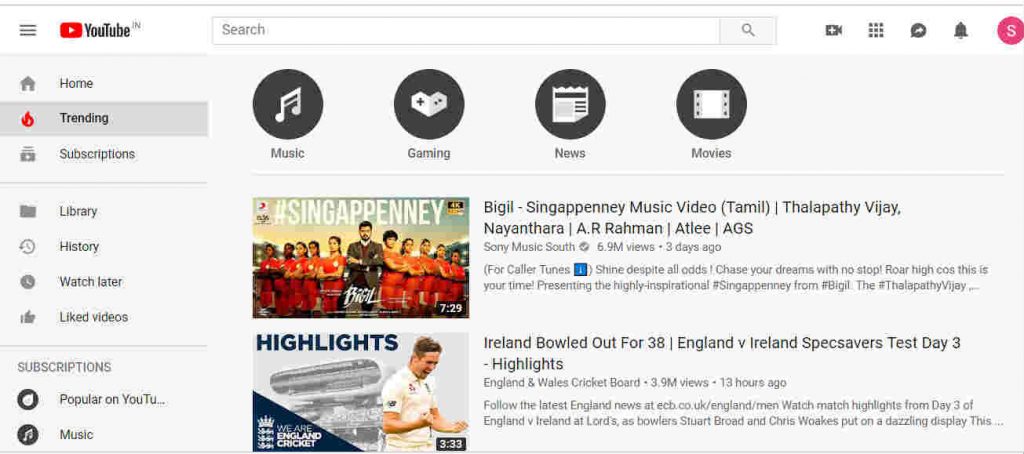
Task: Open the Music category circle icon
Action: point(288,105)
